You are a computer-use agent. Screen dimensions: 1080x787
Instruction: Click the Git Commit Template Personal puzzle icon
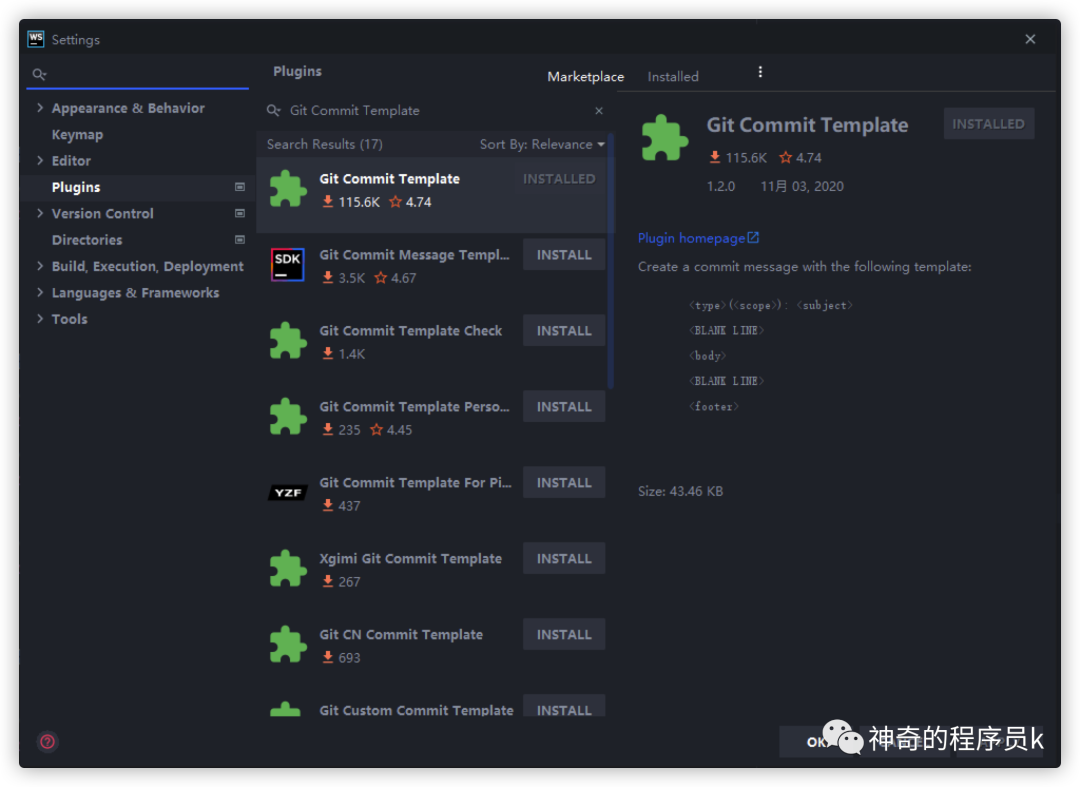[288, 416]
